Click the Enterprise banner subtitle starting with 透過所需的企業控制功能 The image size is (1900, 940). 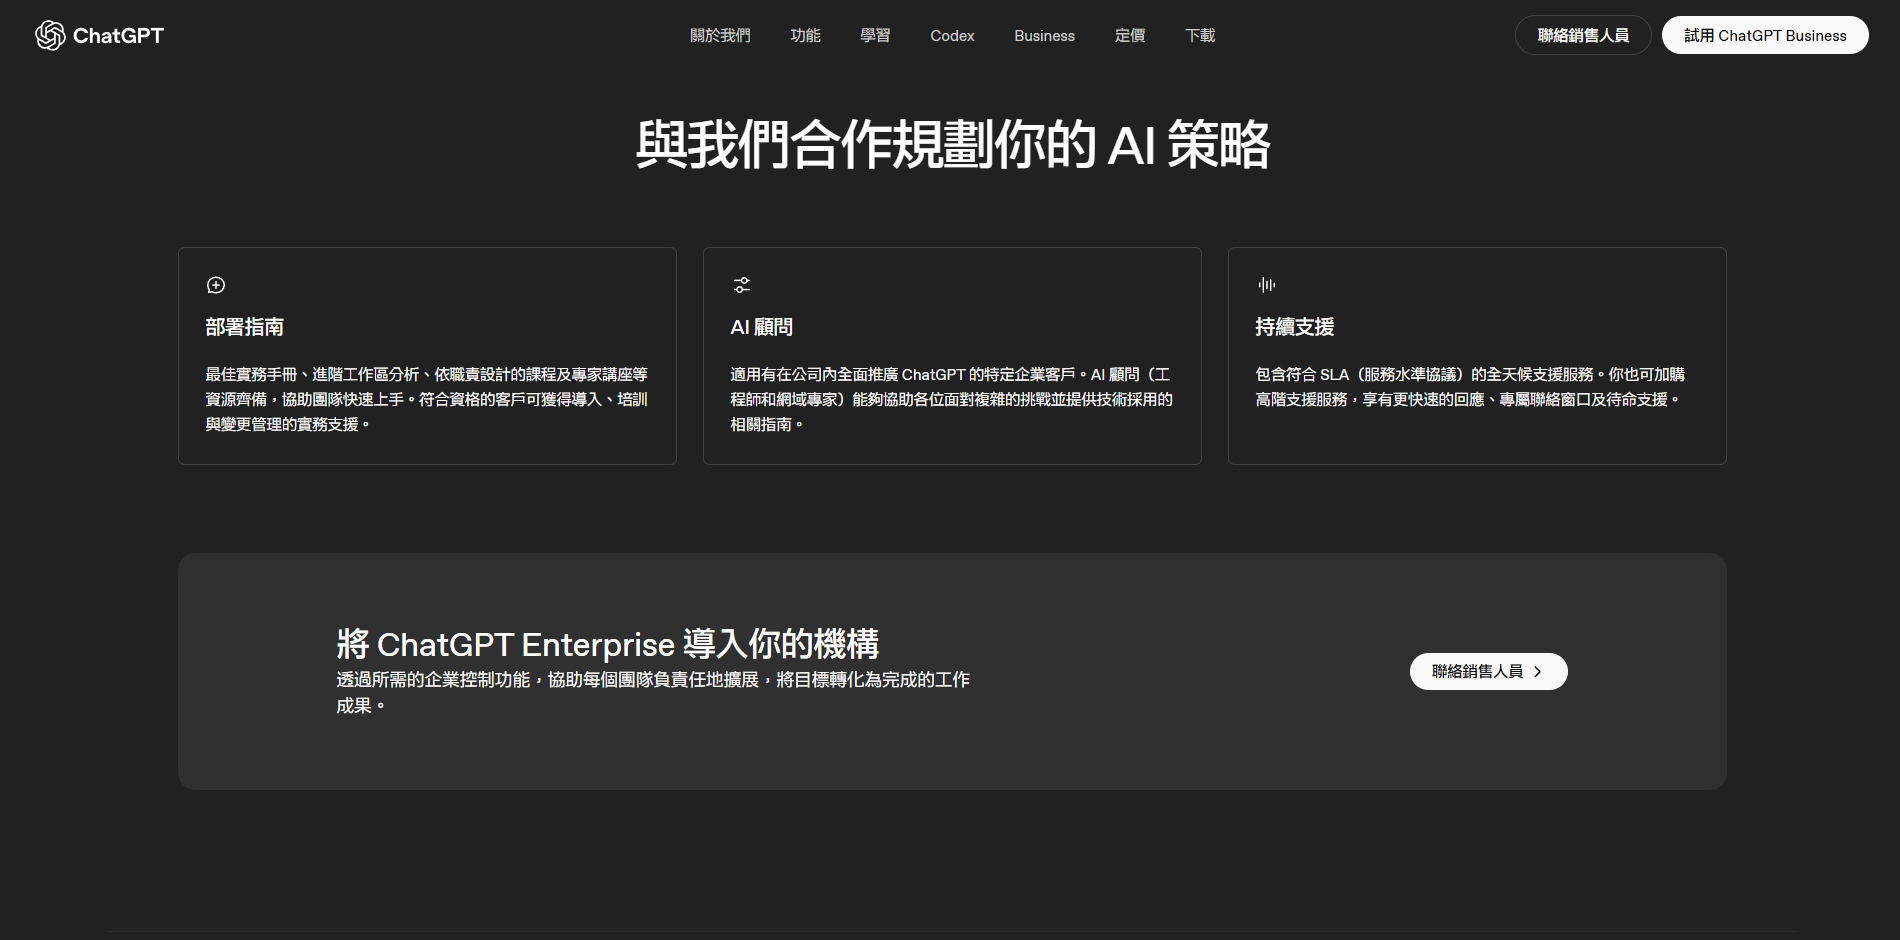653,692
